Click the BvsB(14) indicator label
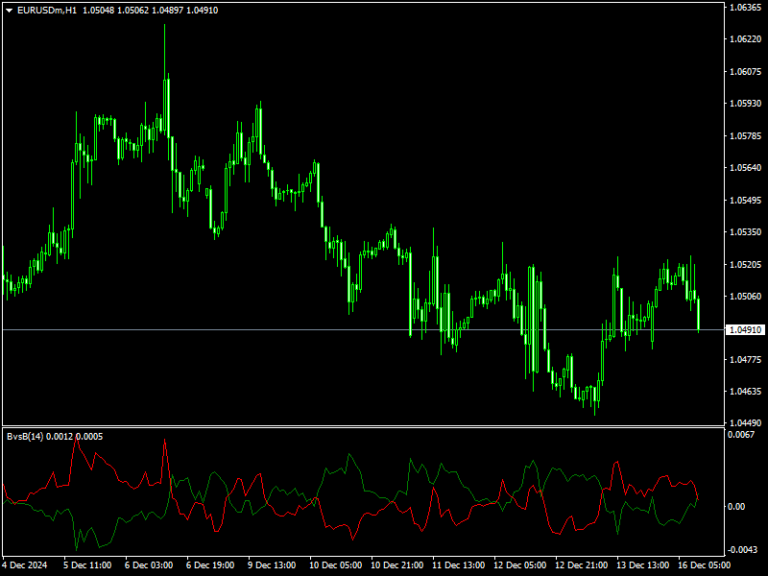The width and height of the screenshot is (768, 576). (25, 436)
